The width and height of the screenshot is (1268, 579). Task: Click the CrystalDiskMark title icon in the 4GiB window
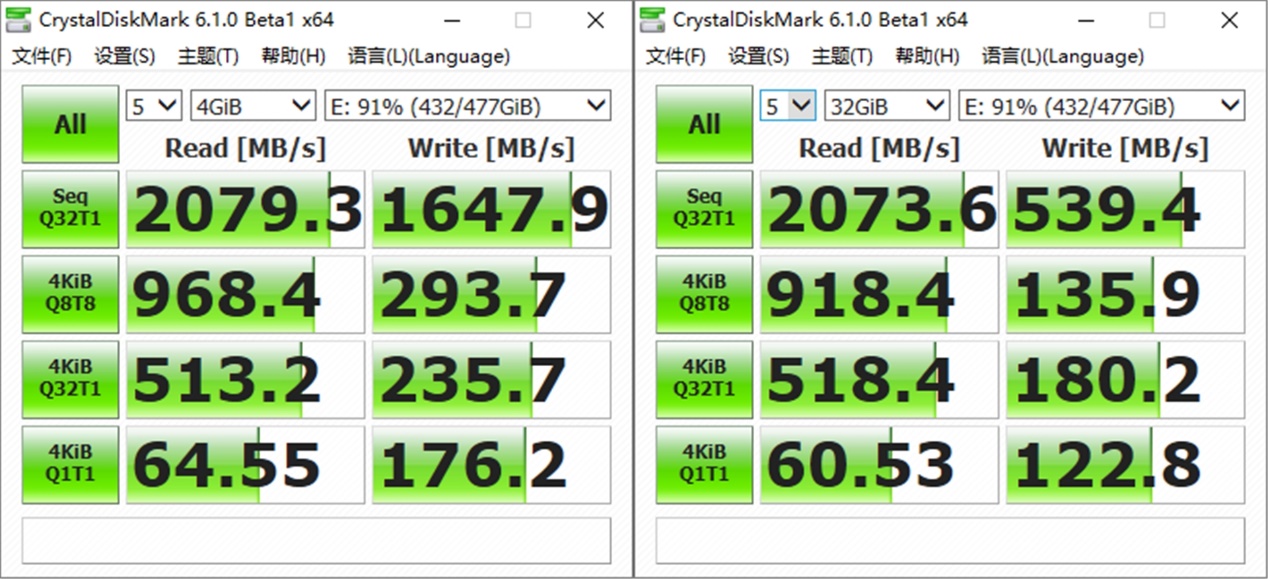coord(19,19)
